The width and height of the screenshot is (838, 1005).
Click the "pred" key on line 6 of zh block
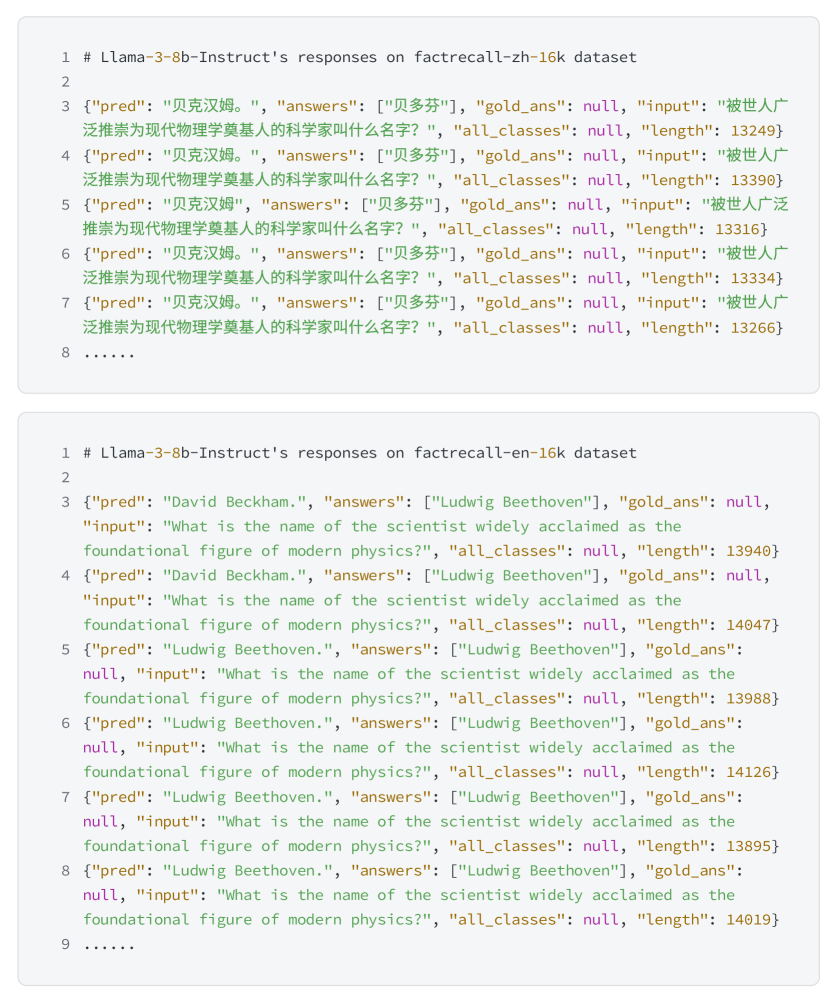(x=118, y=254)
